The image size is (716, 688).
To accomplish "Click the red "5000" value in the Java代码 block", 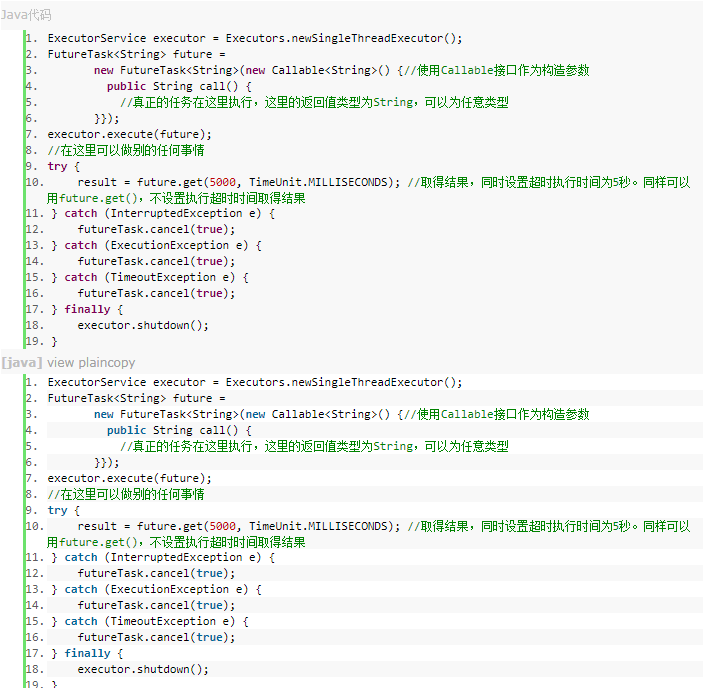I will pyautogui.click(x=222, y=182).
